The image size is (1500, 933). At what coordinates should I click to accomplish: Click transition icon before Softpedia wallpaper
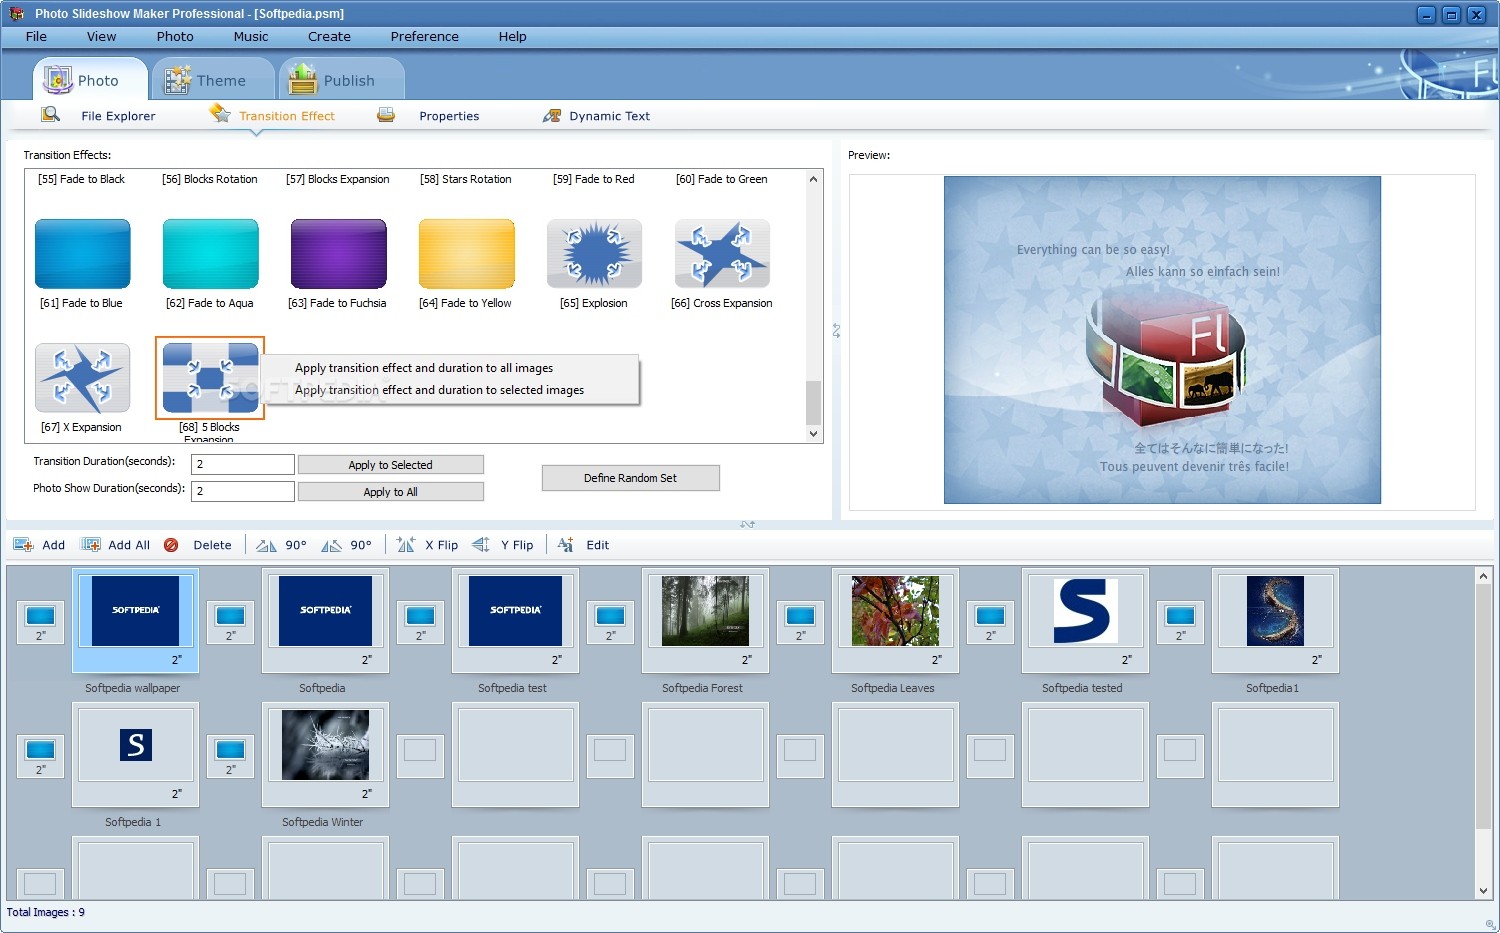[x=41, y=621]
